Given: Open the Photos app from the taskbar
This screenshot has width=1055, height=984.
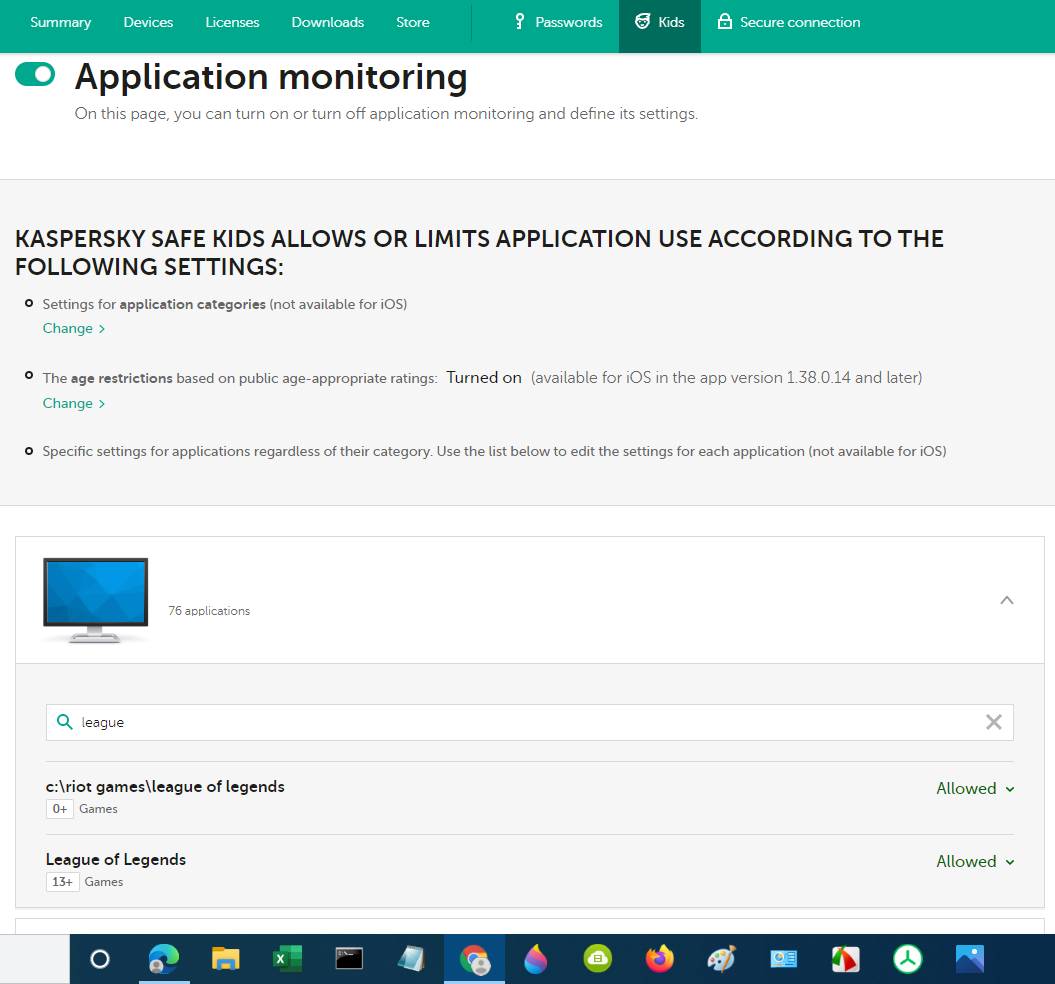Looking at the screenshot, I should pyautogui.click(x=970, y=959).
